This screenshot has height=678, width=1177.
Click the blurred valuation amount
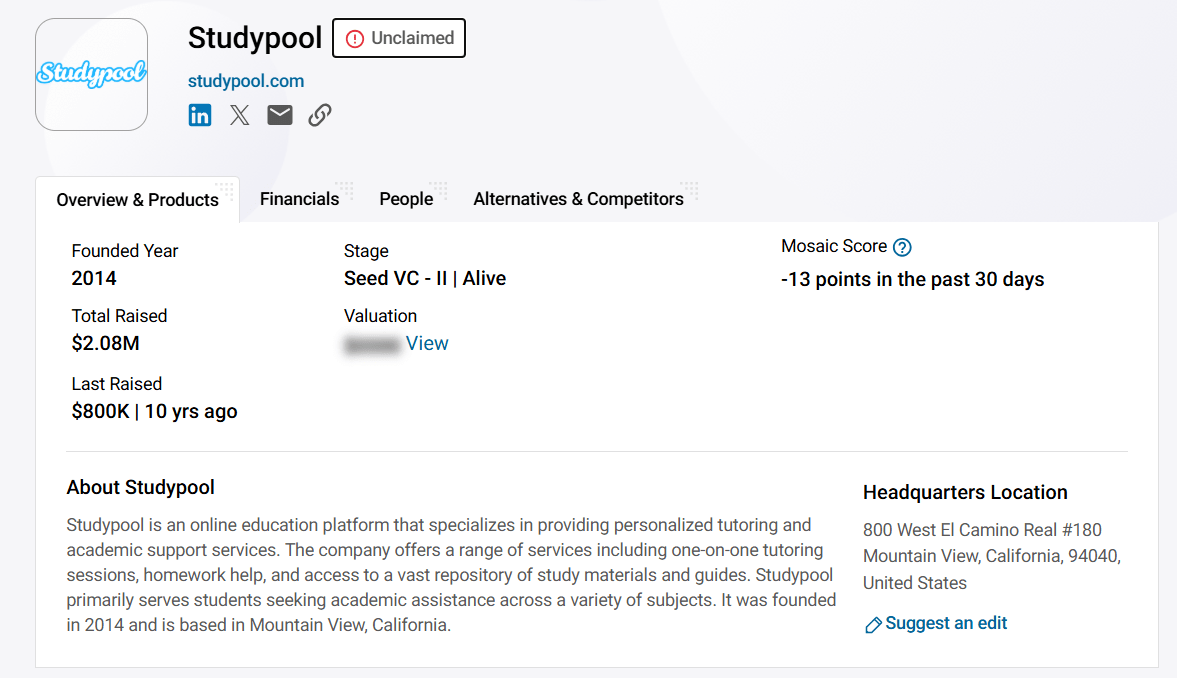pos(371,345)
